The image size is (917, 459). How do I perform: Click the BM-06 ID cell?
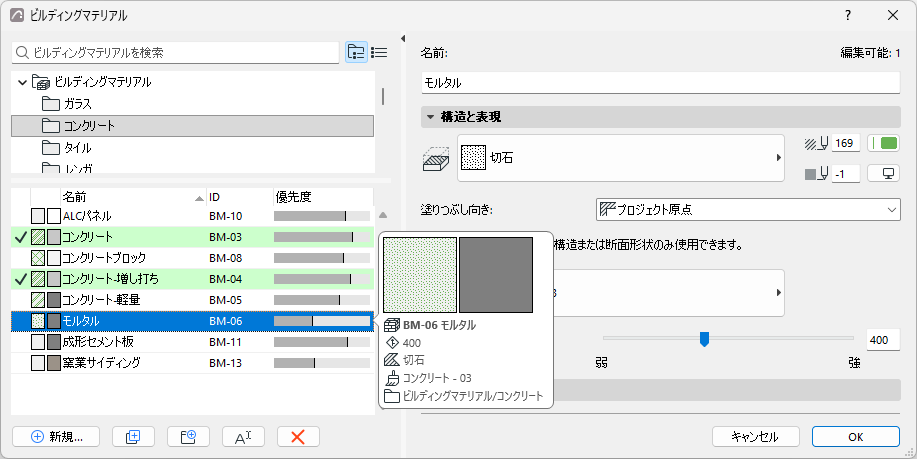[226, 321]
